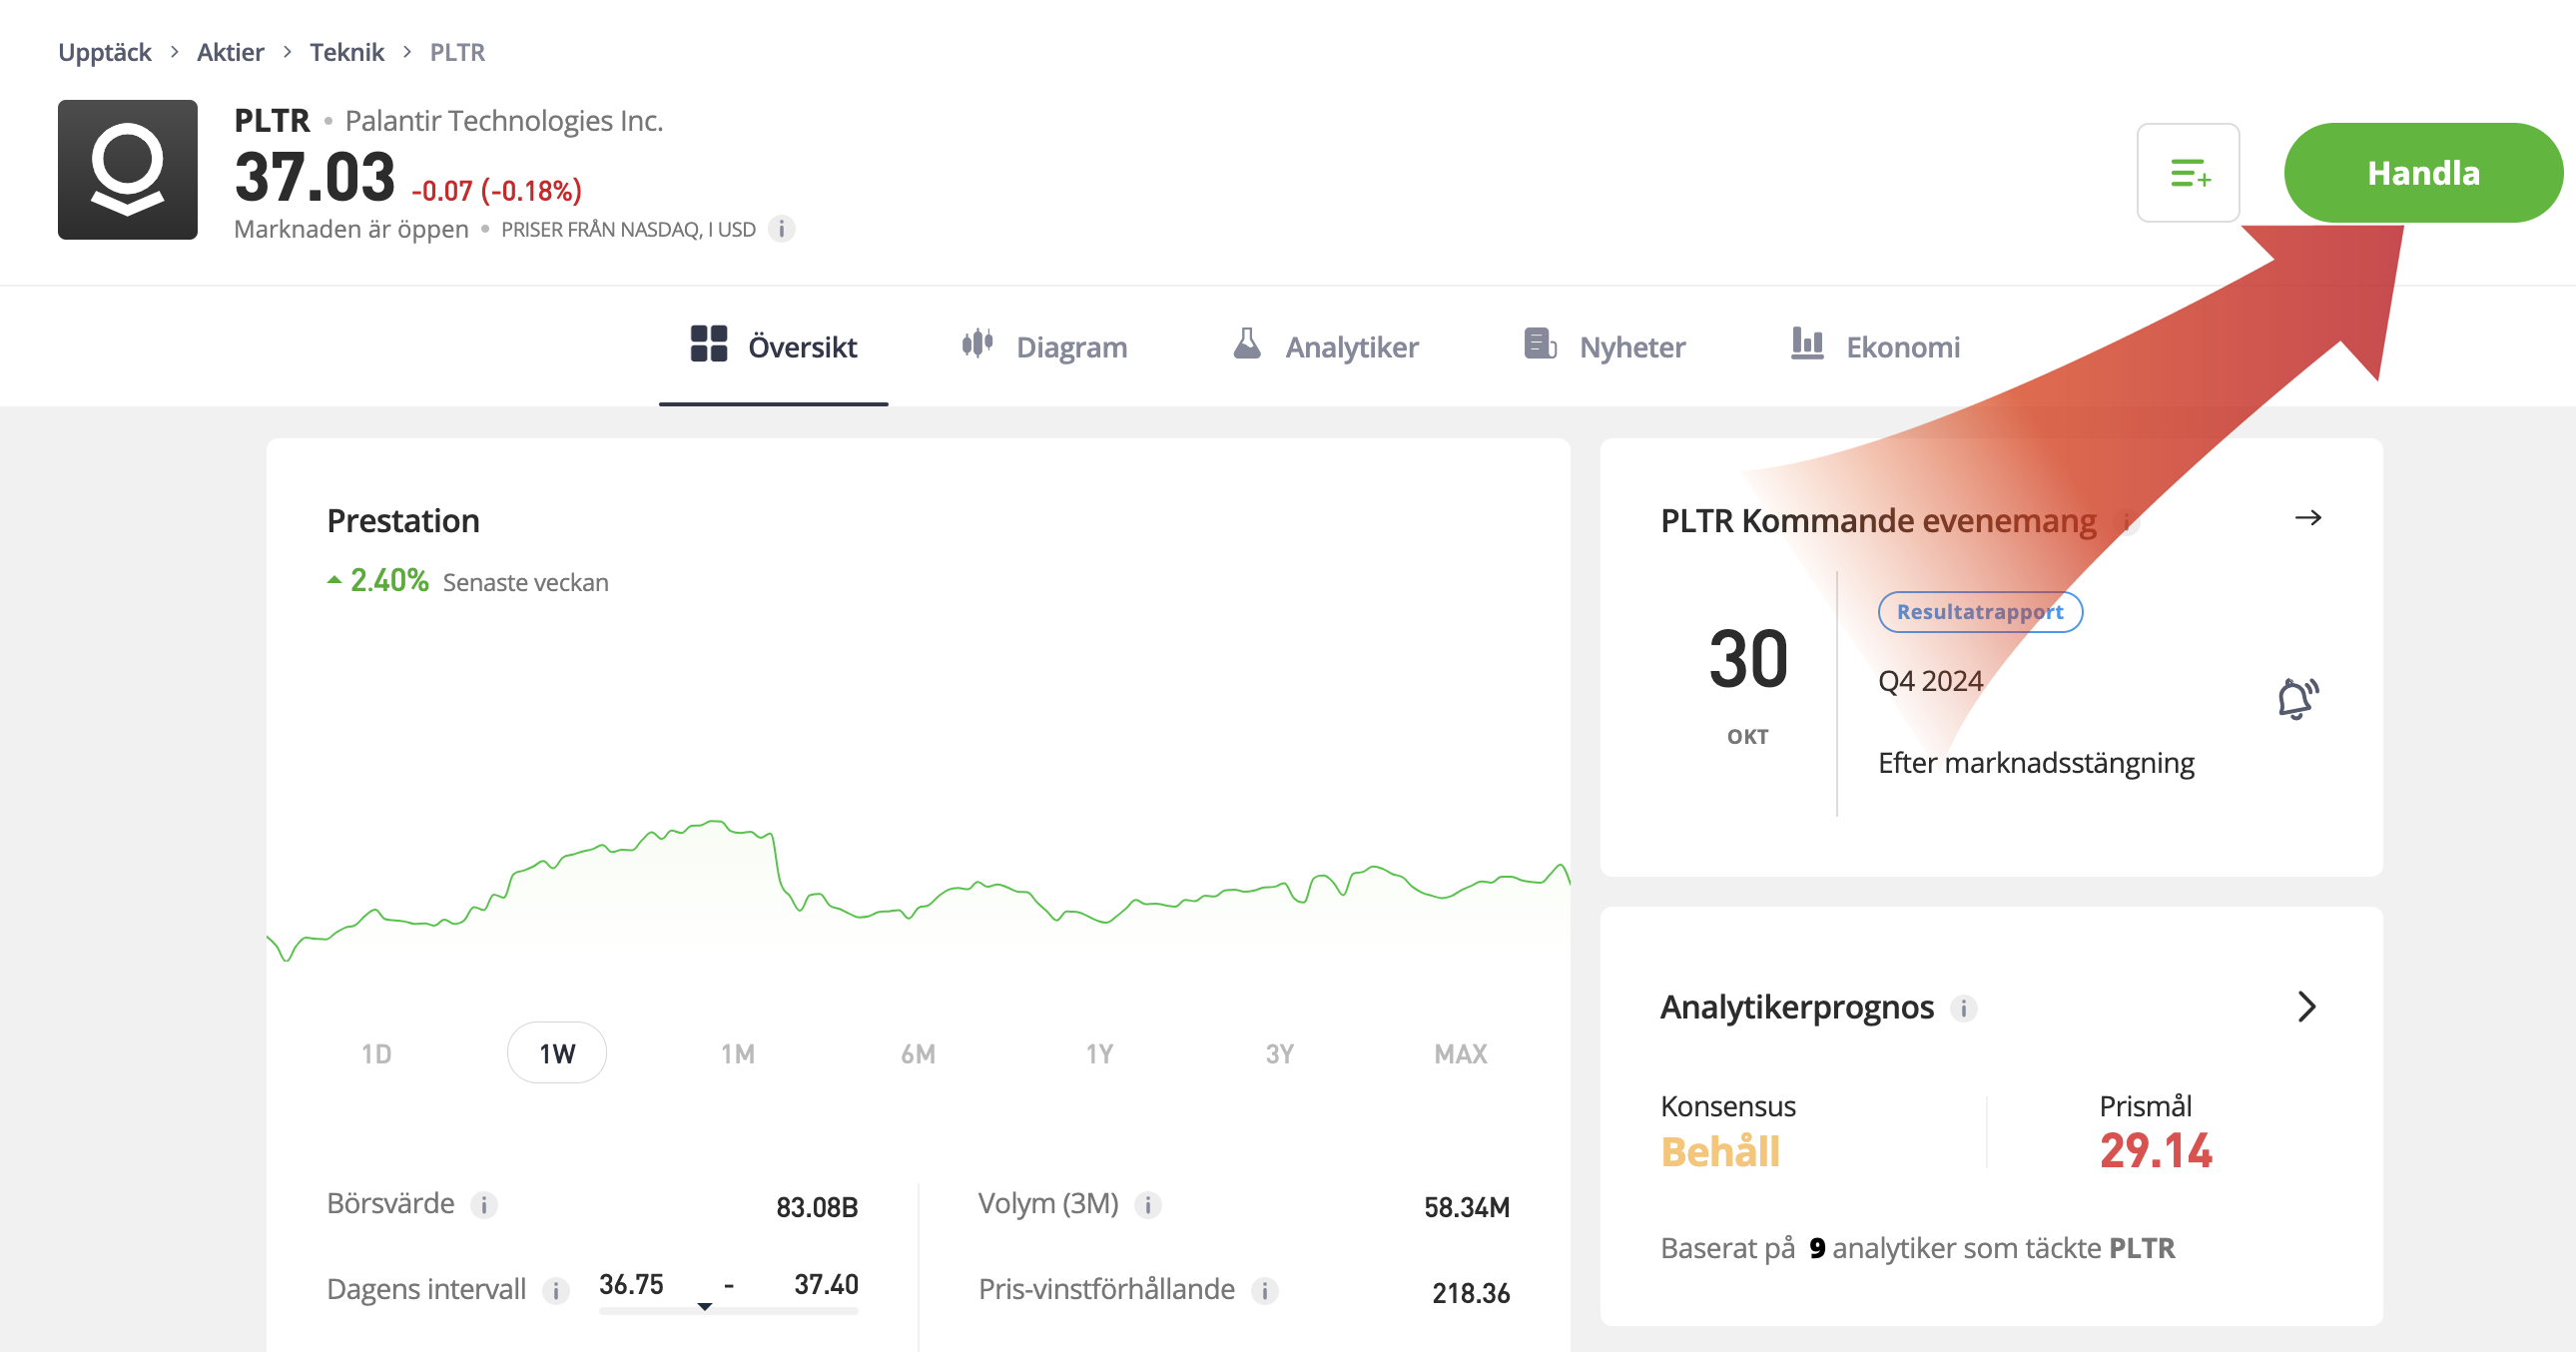Open upcoming events via arrow icon
The height and width of the screenshot is (1352, 2576).
(2307, 518)
